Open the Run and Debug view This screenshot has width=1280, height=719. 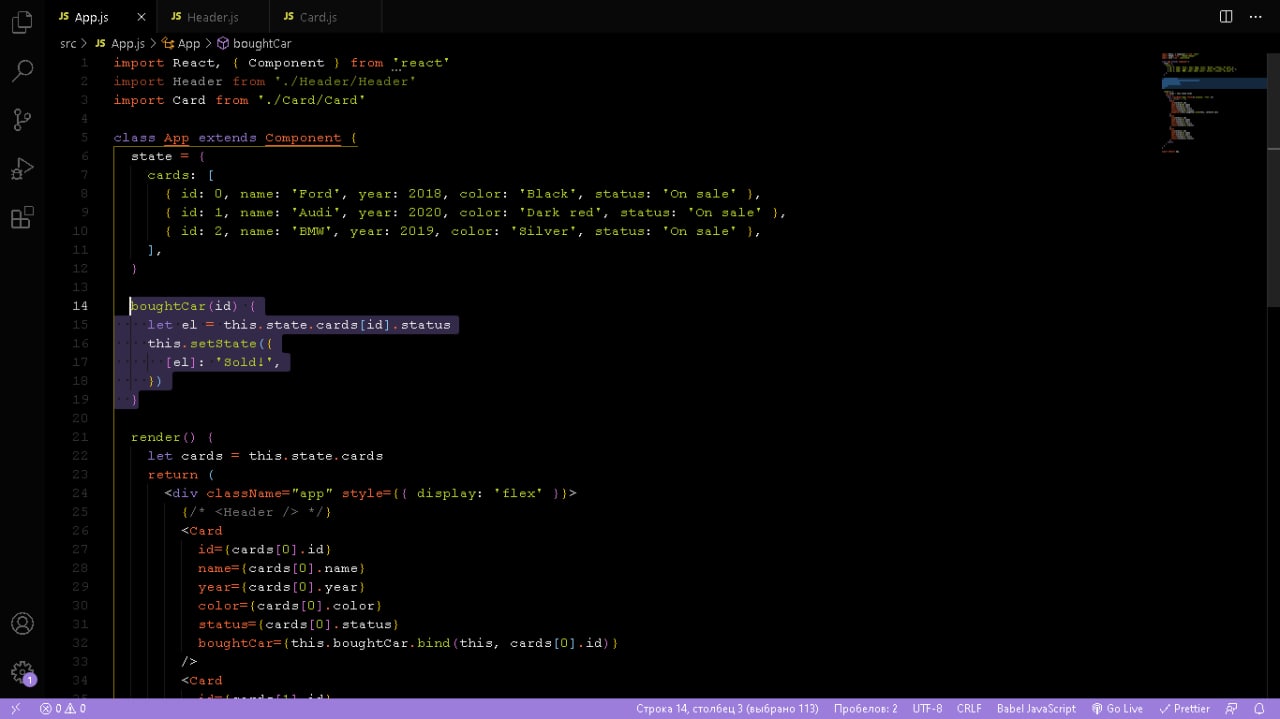(22, 169)
